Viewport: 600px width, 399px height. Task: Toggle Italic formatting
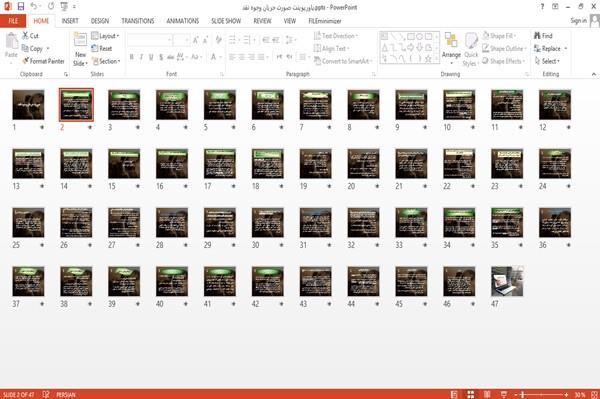pyautogui.click(x=141, y=57)
